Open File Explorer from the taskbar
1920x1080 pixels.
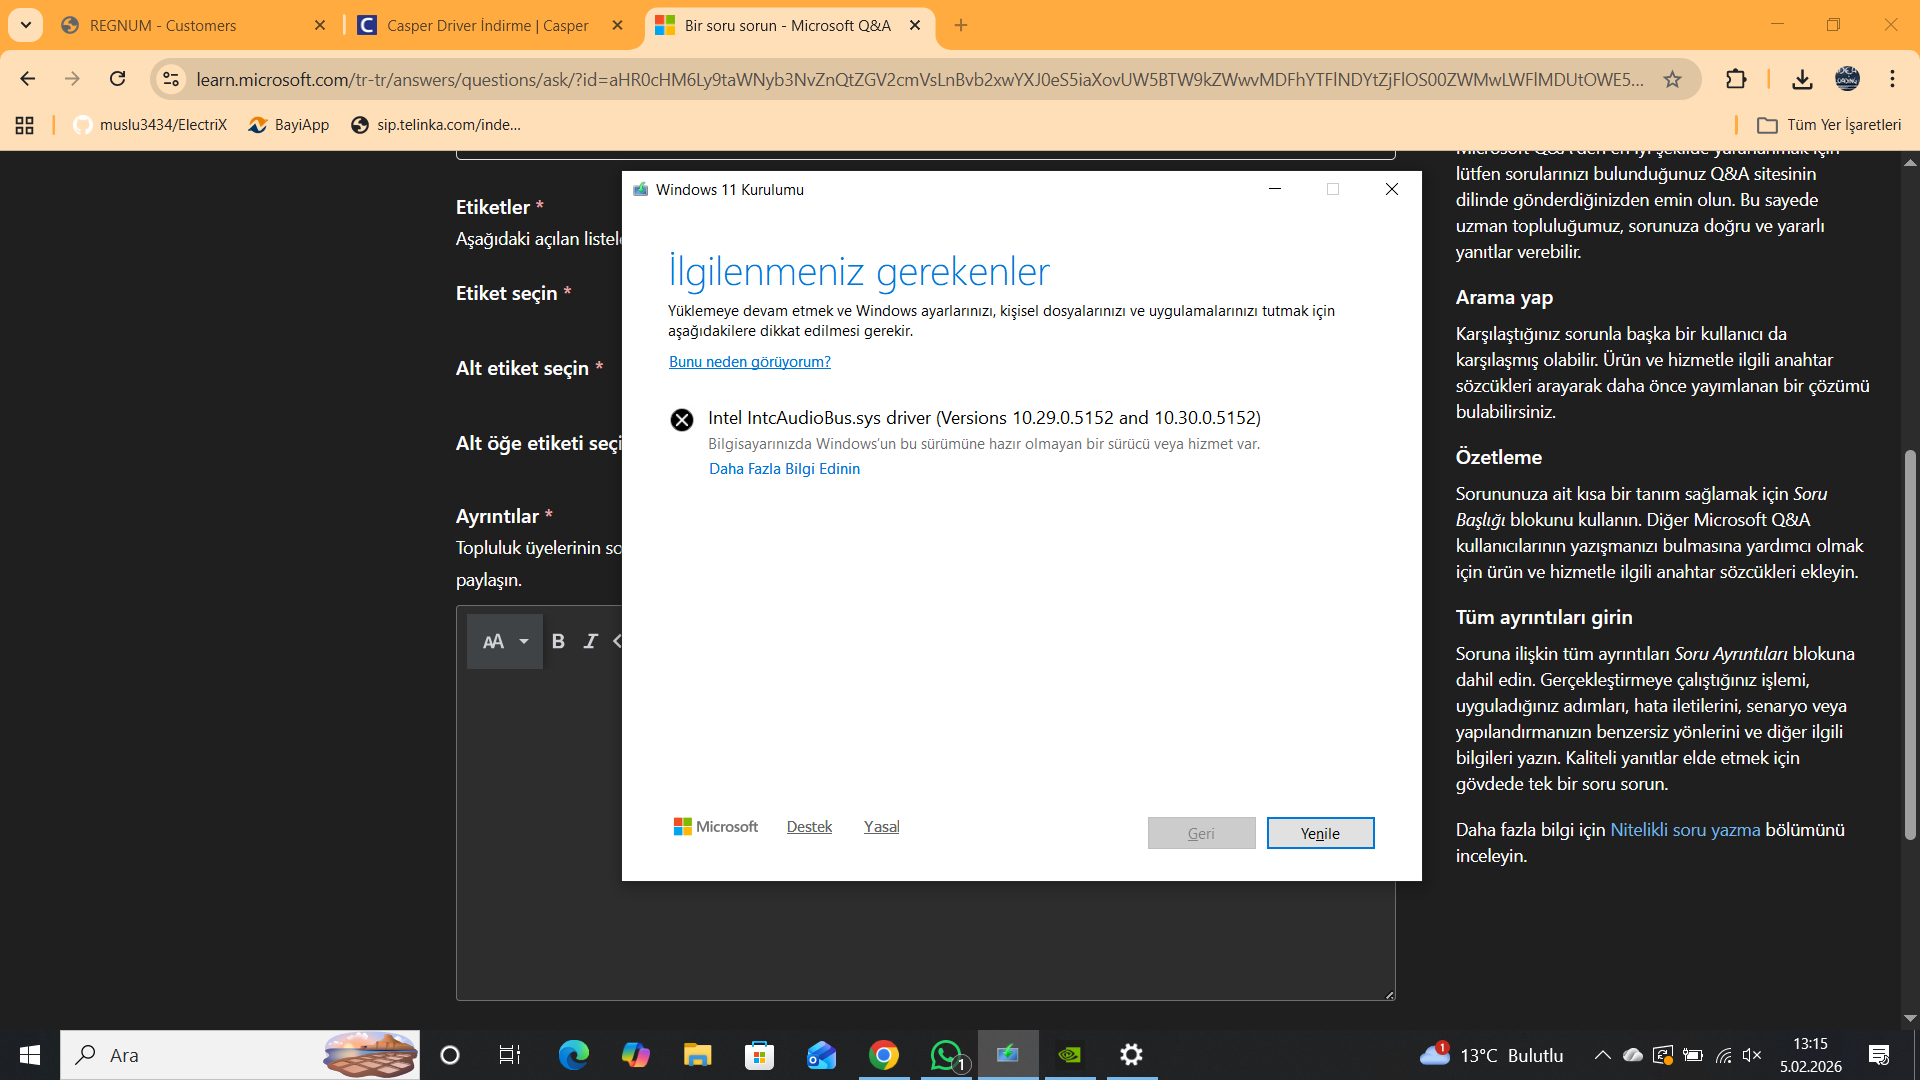[x=697, y=1055]
